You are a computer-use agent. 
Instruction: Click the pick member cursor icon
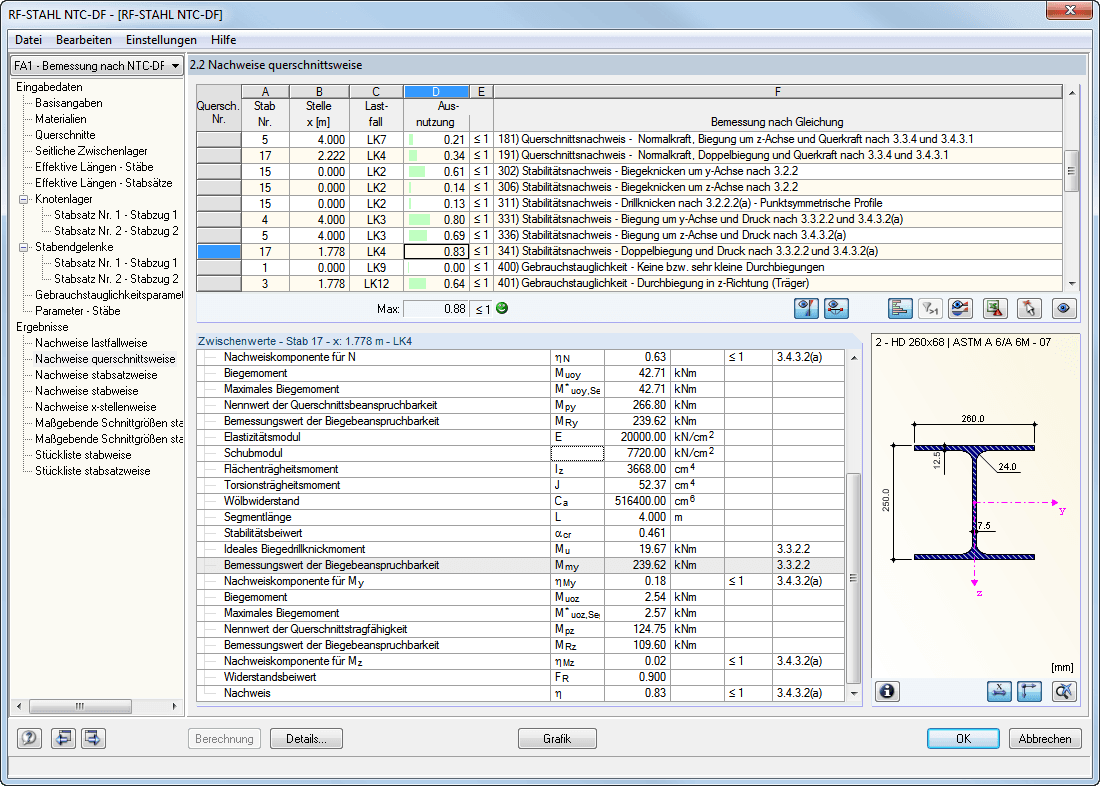click(1029, 309)
